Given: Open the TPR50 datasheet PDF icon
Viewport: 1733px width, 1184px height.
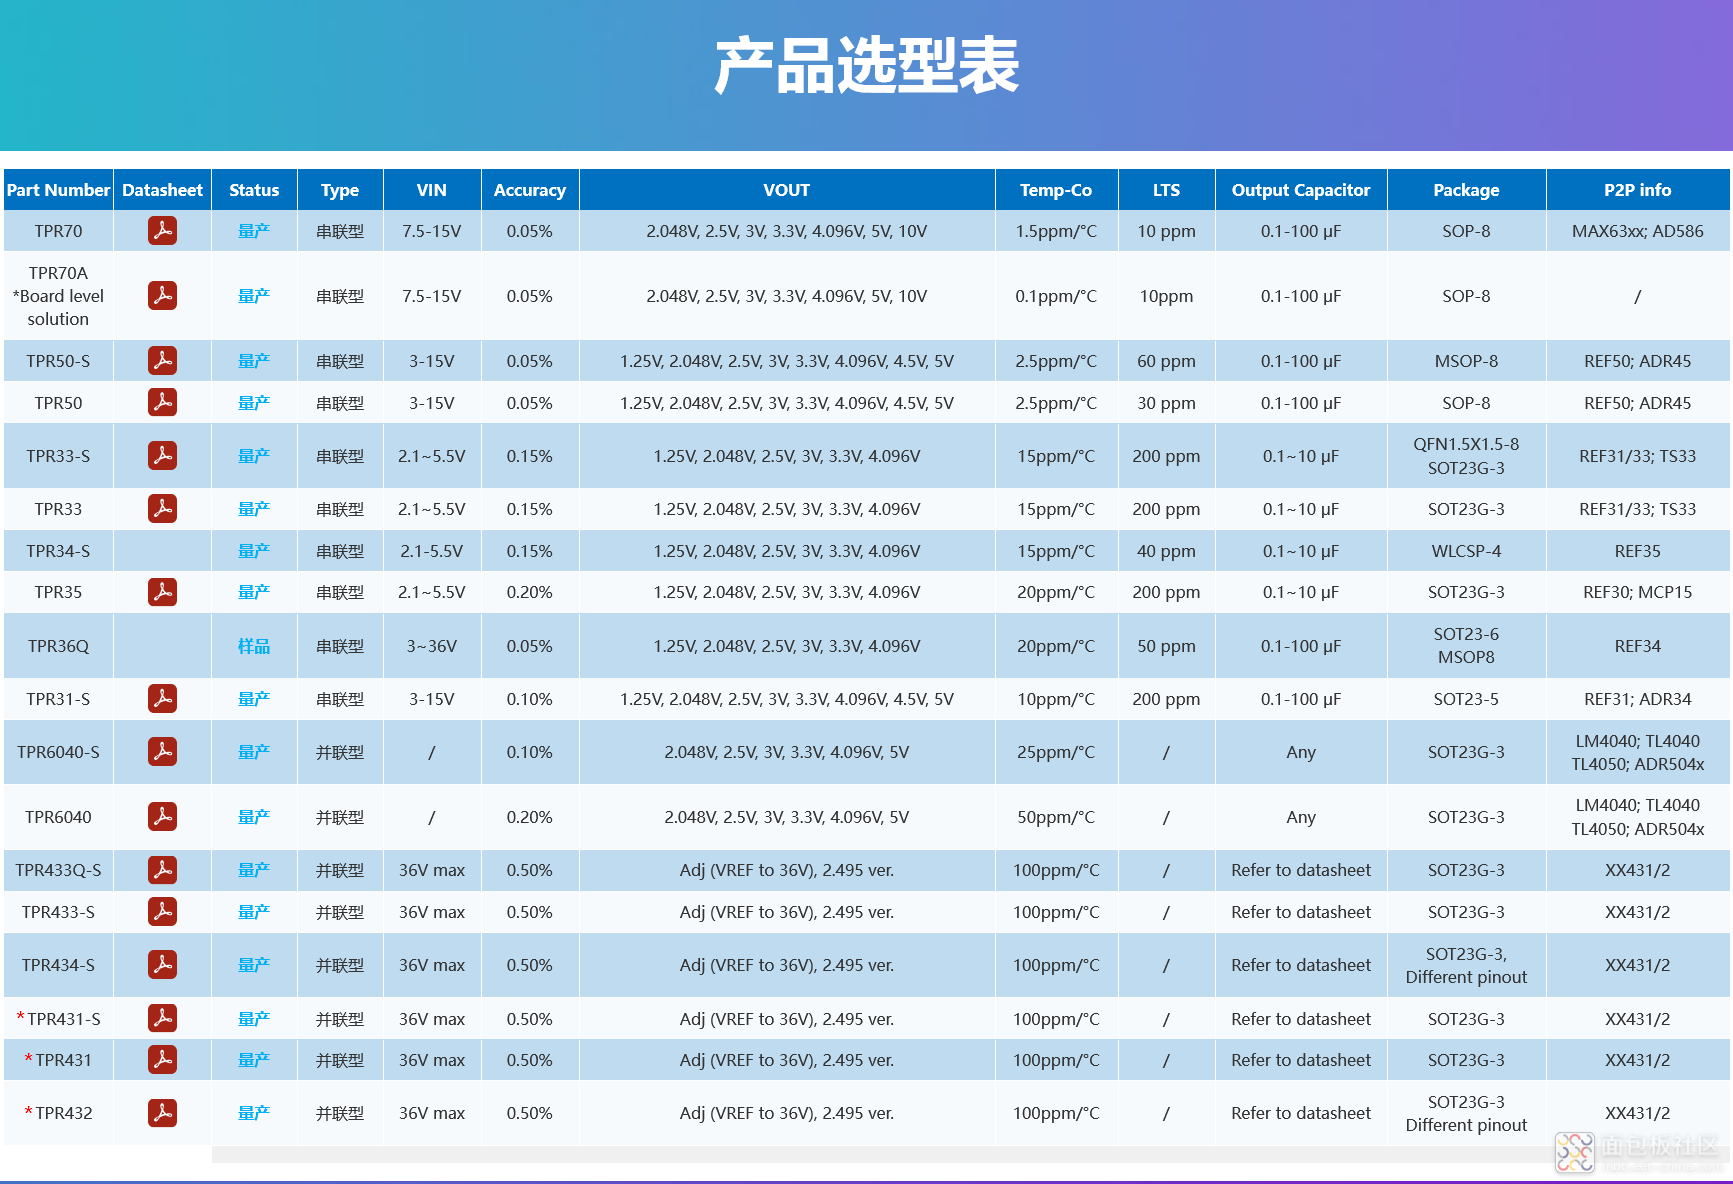Looking at the screenshot, I should (x=163, y=402).
